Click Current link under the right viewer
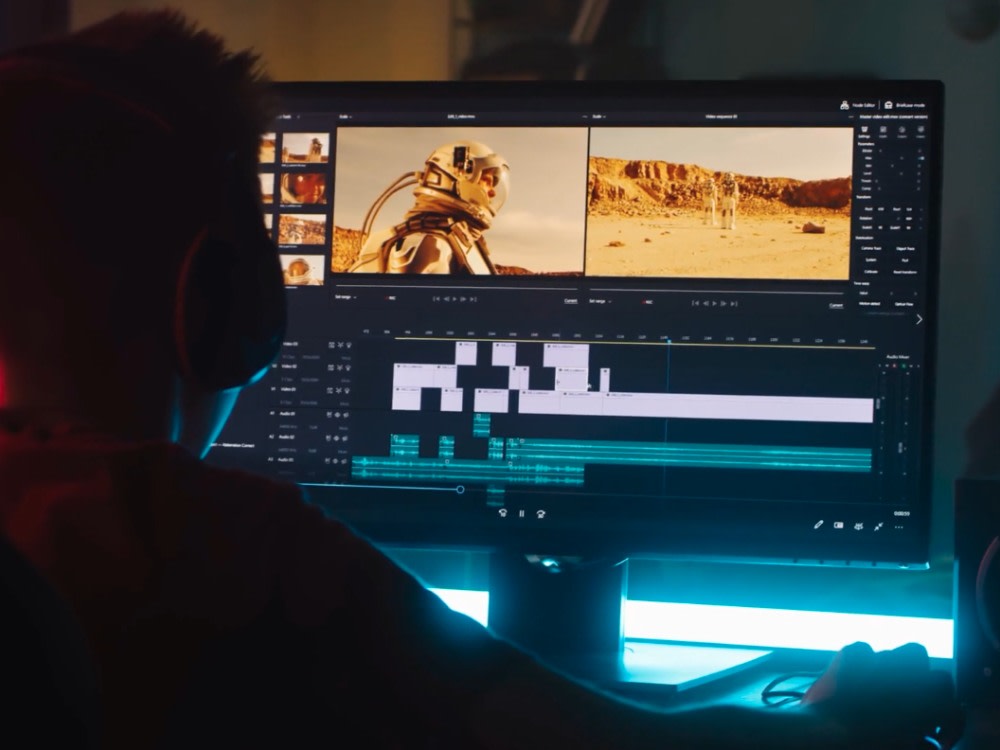Screen dimensions: 1000x750 pyautogui.click(x=835, y=305)
